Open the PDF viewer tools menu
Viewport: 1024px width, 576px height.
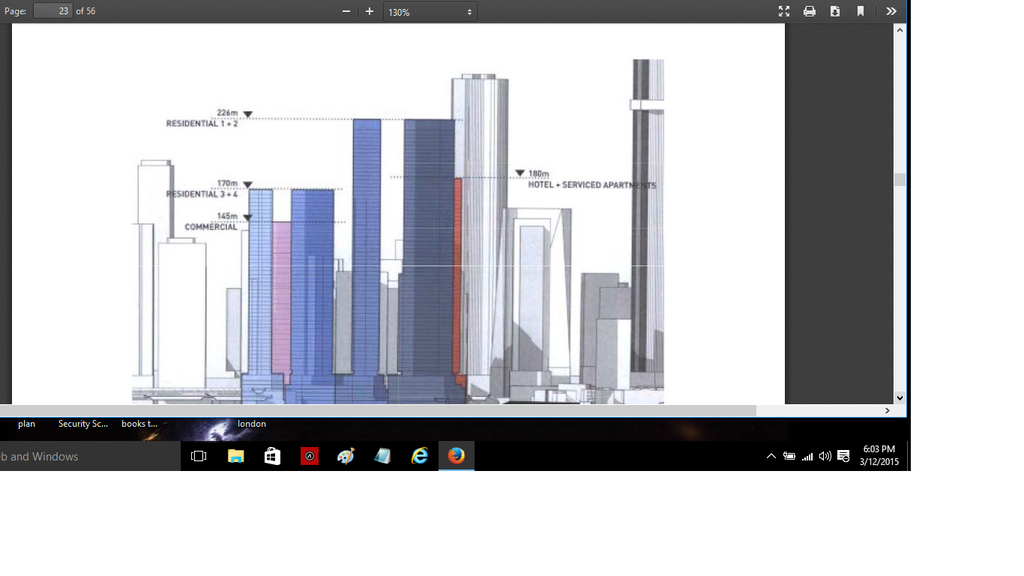[891, 12]
